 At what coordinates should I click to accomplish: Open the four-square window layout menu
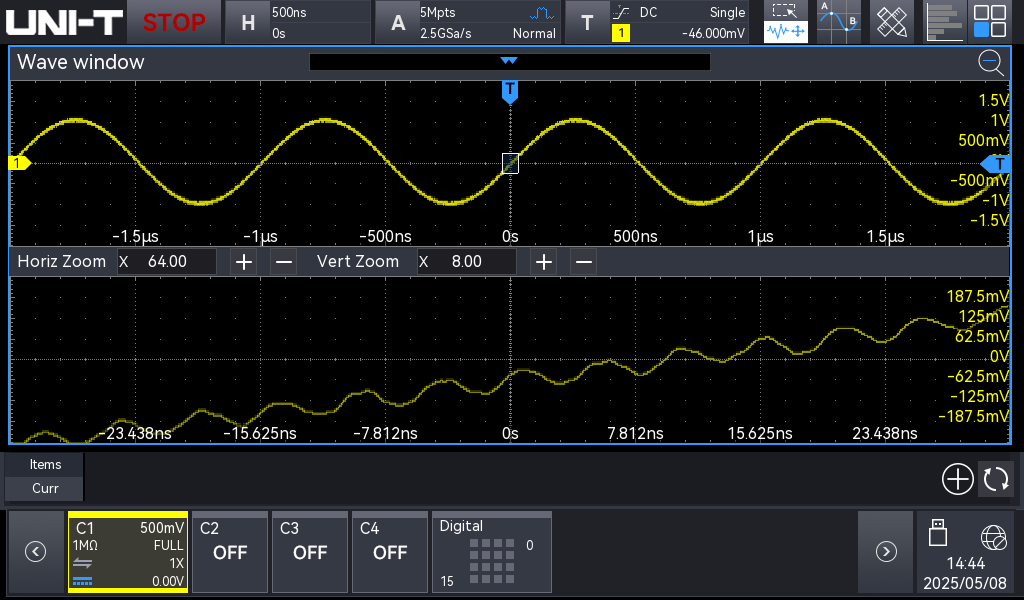pos(990,21)
